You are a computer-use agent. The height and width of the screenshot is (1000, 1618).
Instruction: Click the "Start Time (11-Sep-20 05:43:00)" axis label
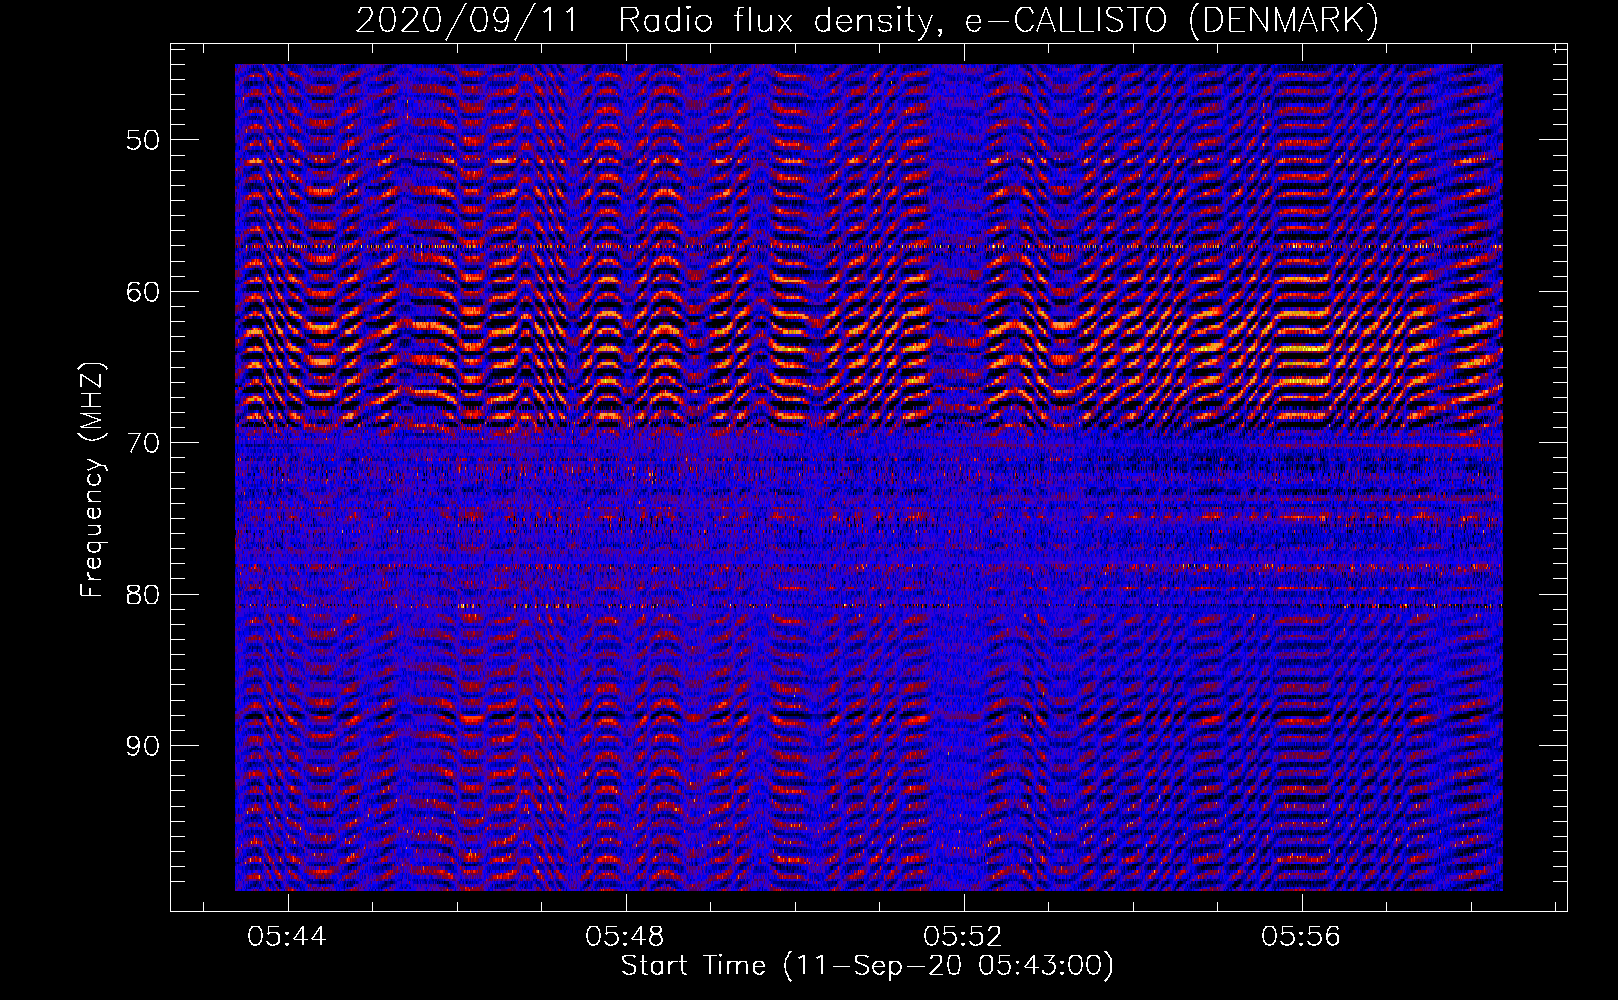click(867, 966)
